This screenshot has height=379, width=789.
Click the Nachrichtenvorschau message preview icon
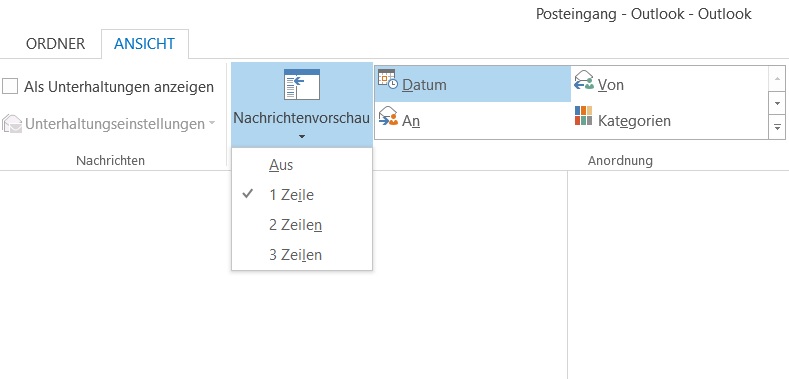pyautogui.click(x=302, y=85)
